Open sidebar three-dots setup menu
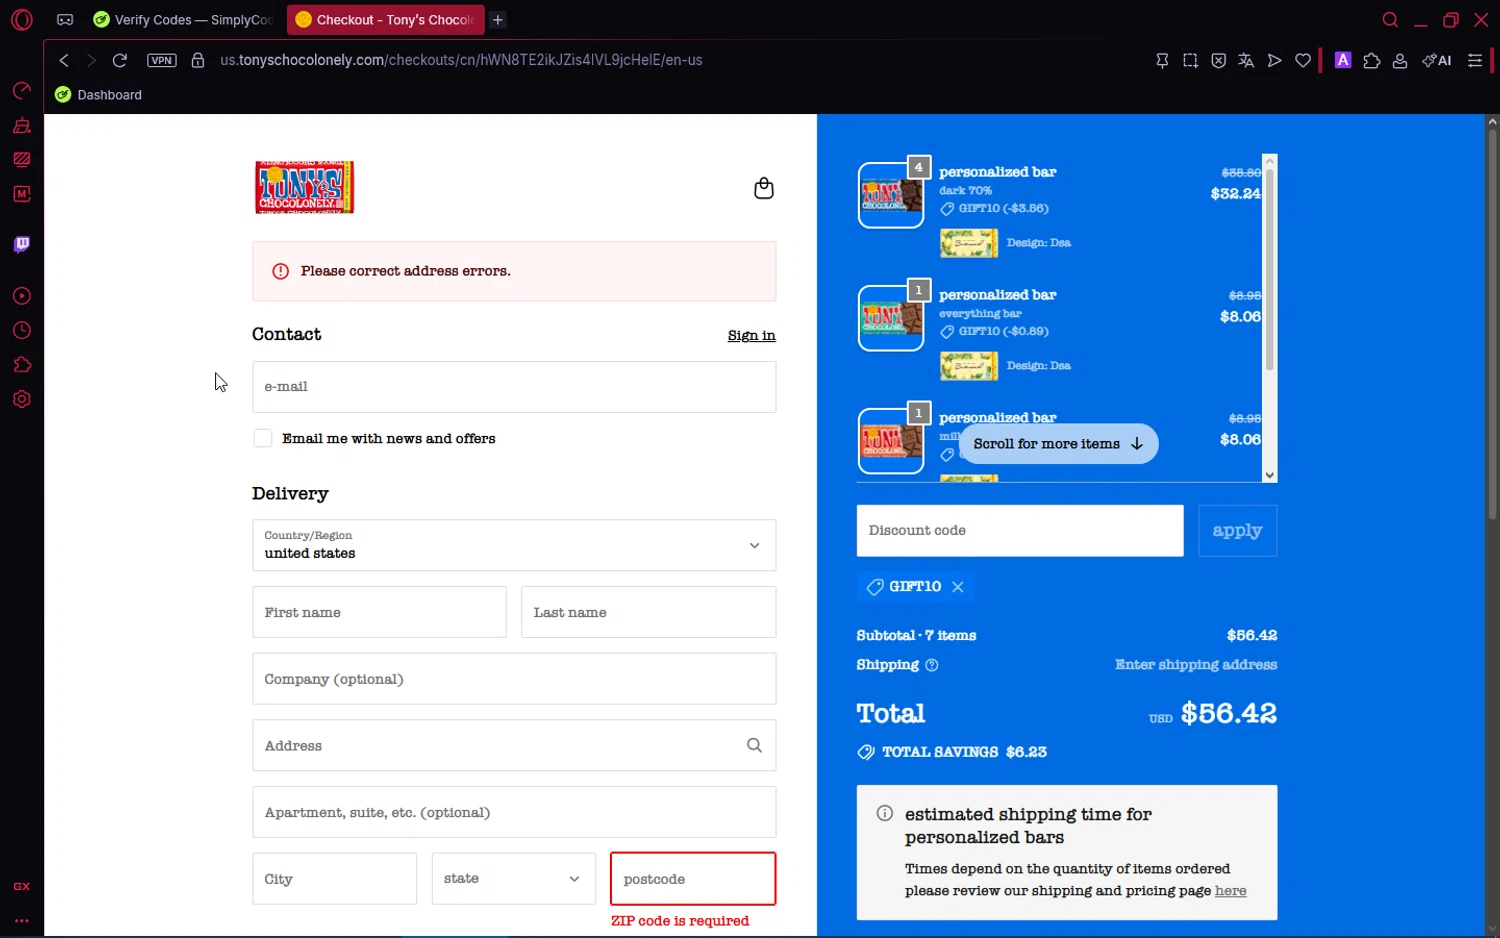 point(22,920)
